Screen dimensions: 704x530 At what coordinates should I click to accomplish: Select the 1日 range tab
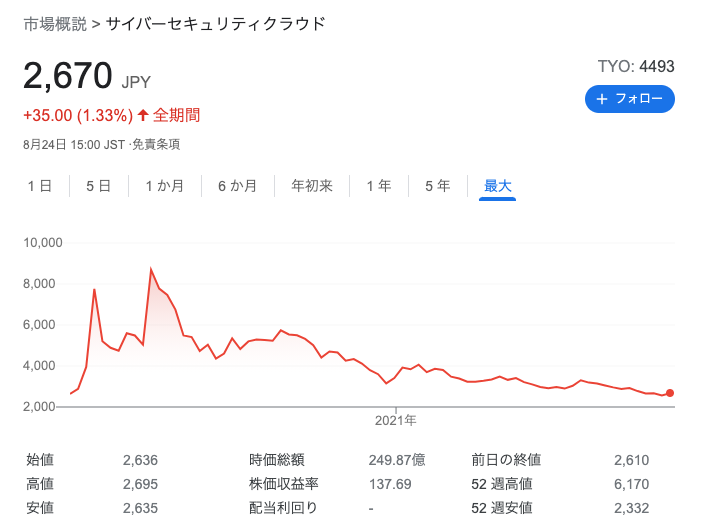pos(40,186)
